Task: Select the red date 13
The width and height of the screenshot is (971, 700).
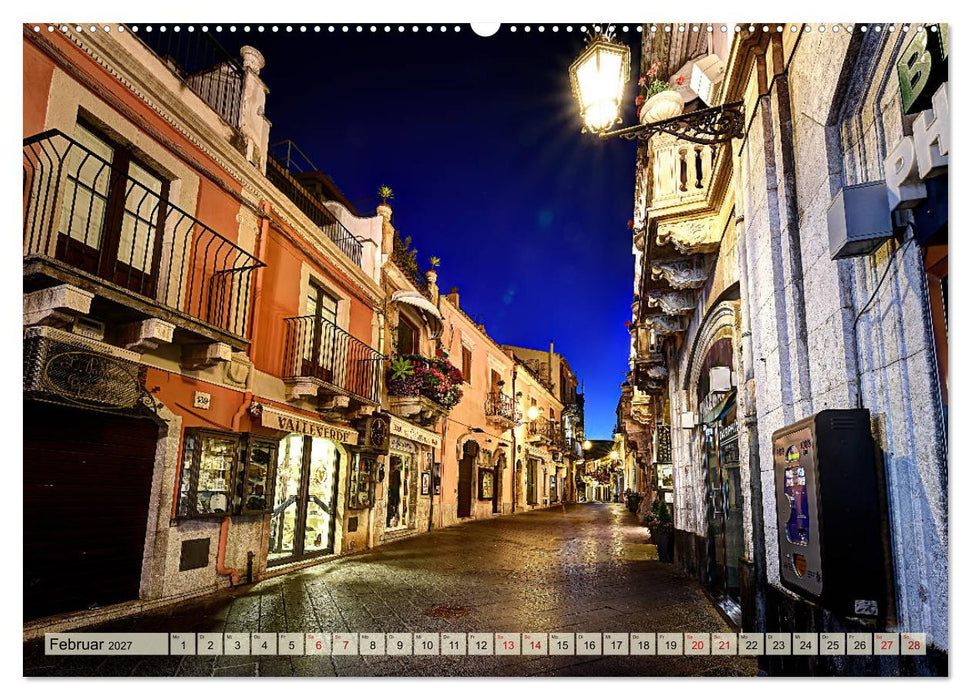Action: 508,644
